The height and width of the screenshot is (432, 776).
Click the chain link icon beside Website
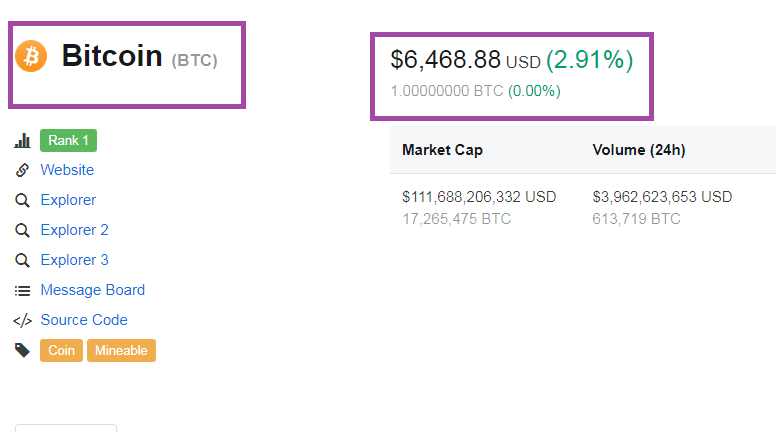pos(22,171)
